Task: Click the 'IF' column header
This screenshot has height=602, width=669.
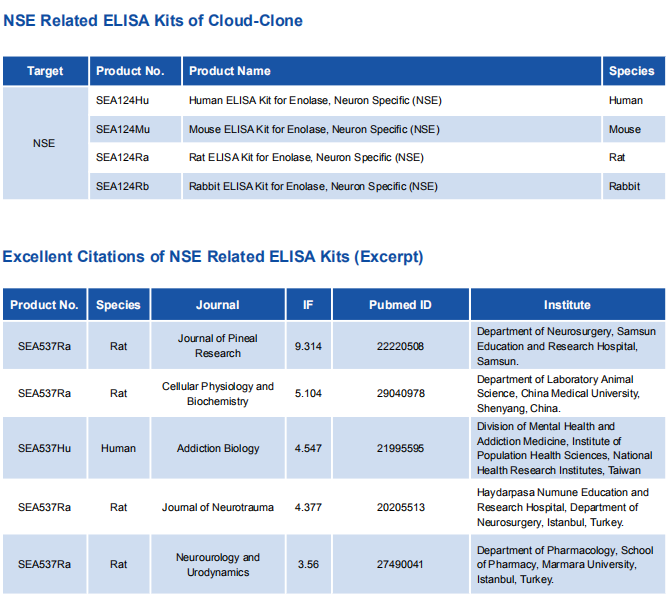Action: (308, 305)
